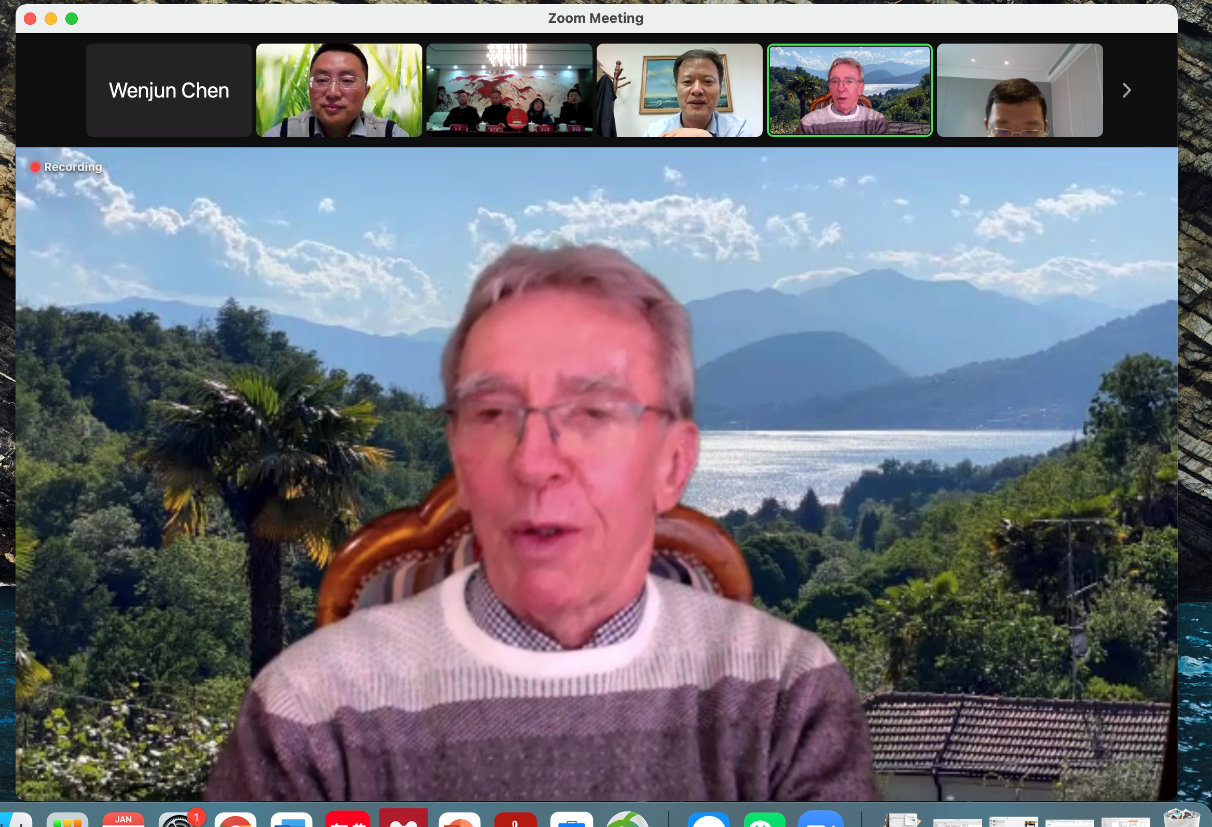
Task: Show next participants with the right arrow
Action: (x=1126, y=90)
